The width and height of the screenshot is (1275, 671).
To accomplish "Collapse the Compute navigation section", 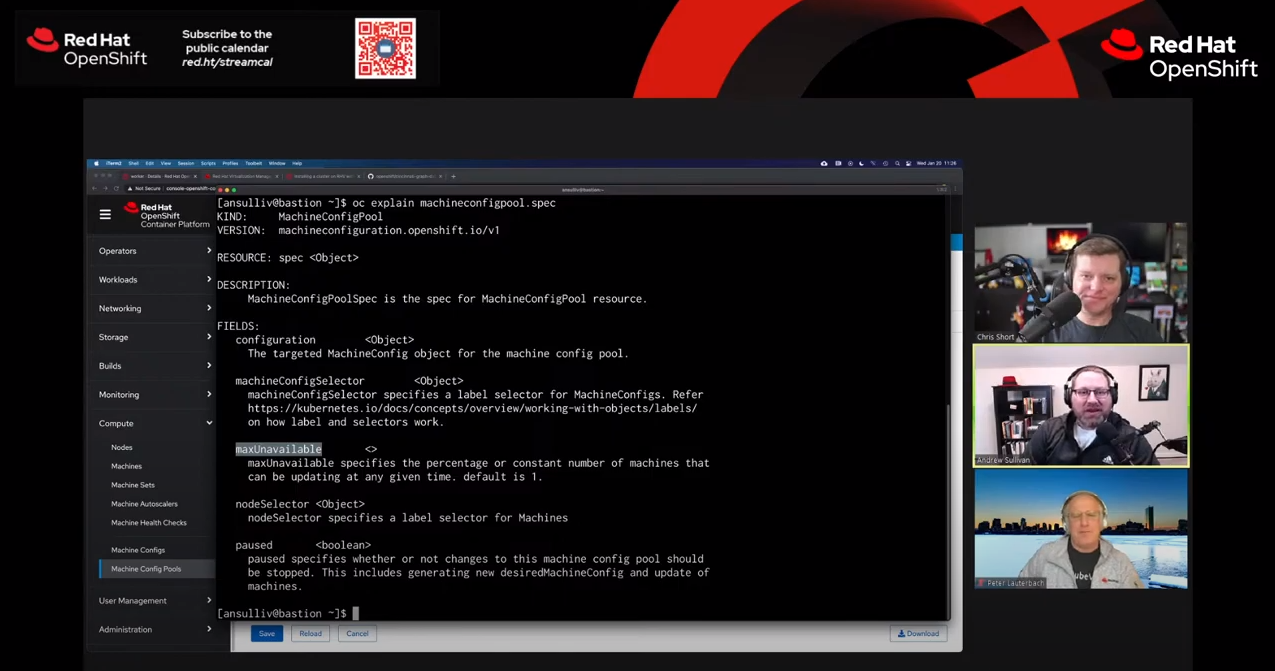I will 154,423.
